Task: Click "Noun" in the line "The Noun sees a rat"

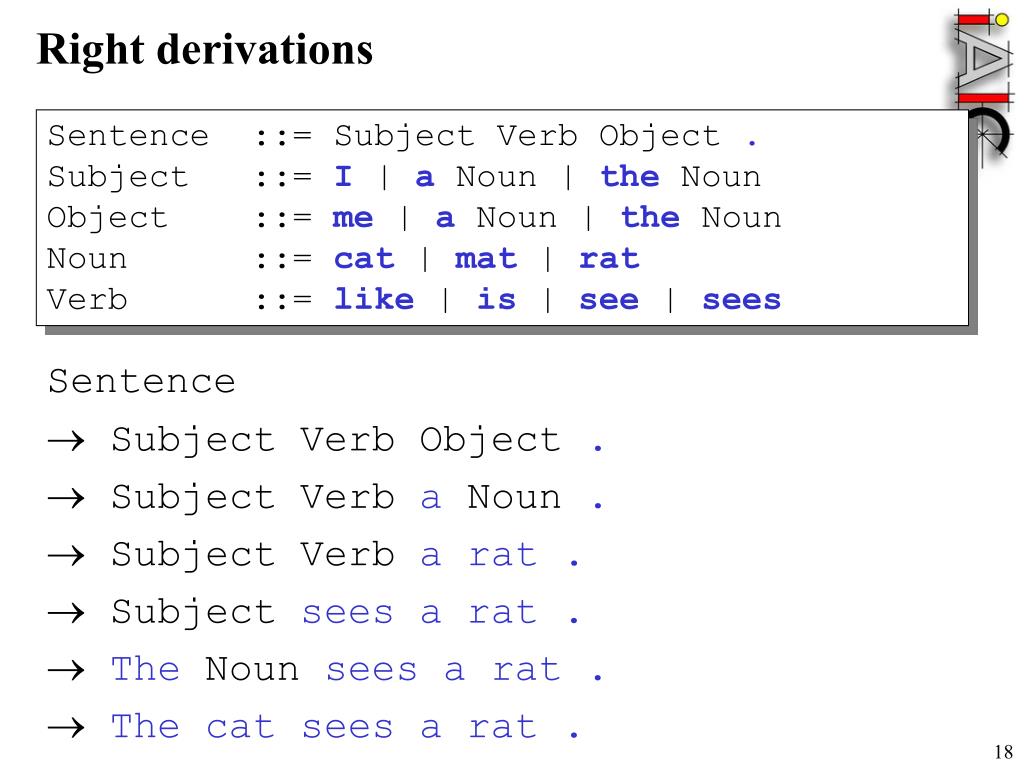Action: pyautogui.click(x=252, y=669)
